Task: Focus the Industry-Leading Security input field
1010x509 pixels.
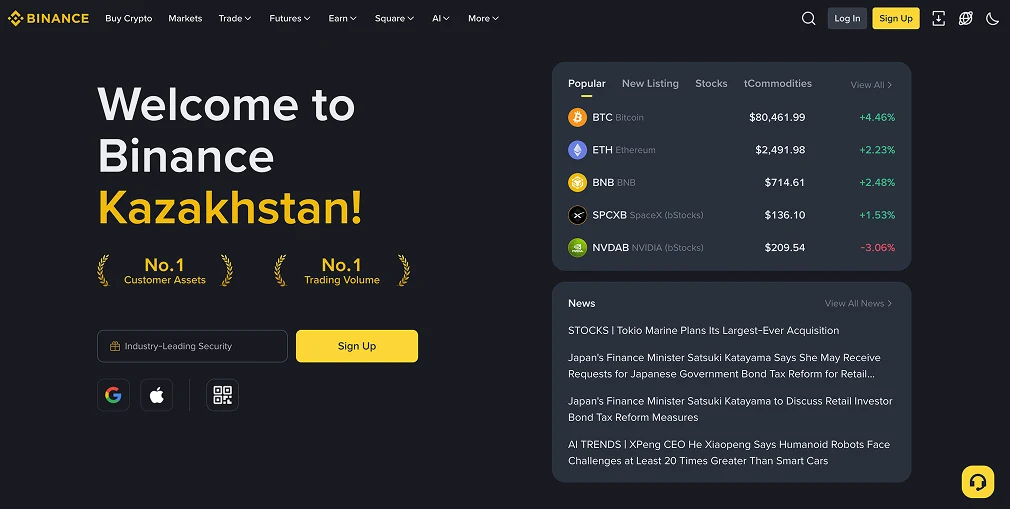Action: tap(192, 346)
